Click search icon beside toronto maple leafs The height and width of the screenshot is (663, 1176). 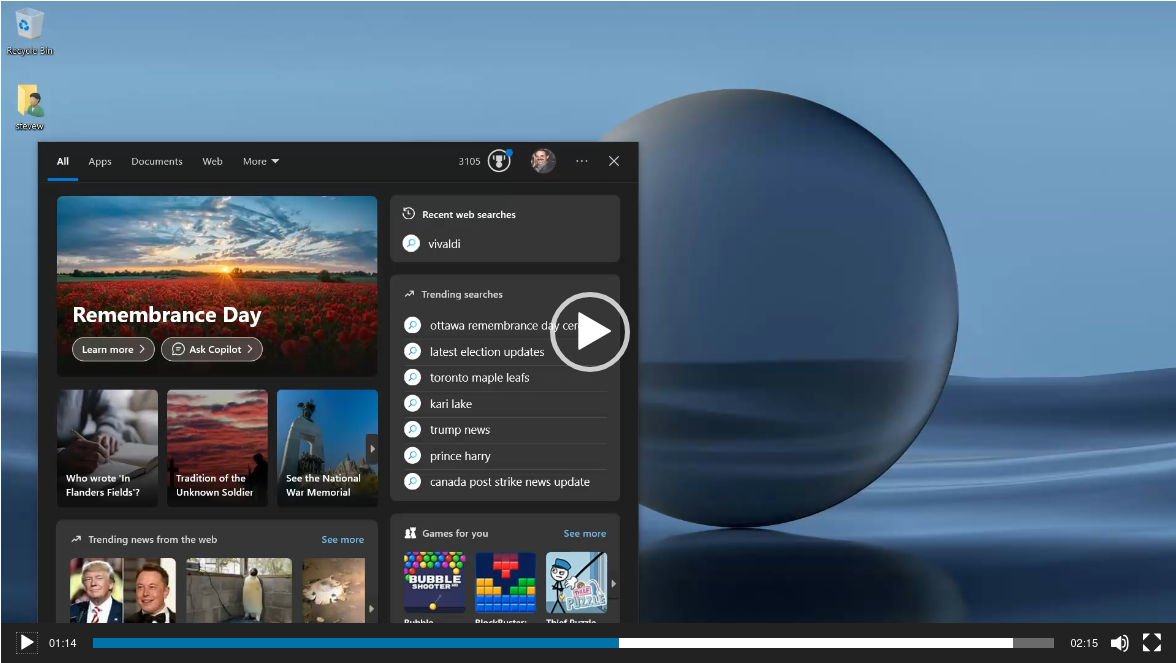click(x=412, y=377)
